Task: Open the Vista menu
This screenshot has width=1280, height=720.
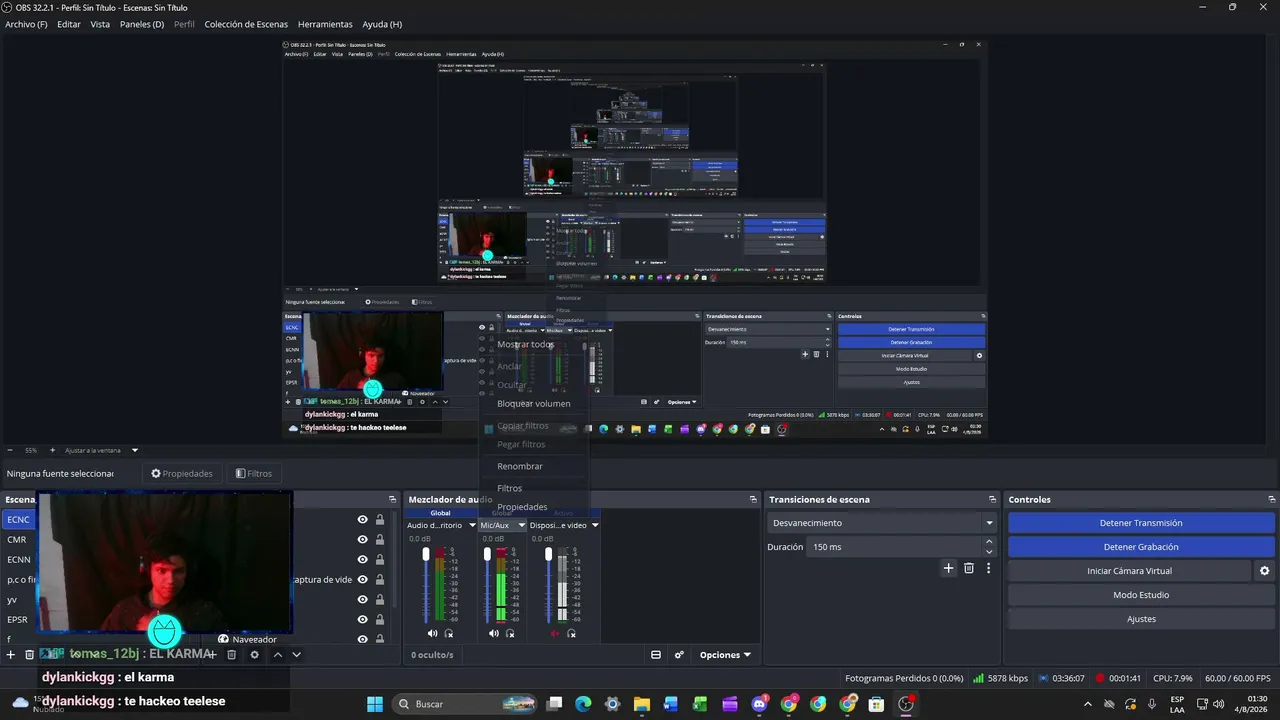Action: pos(100,24)
